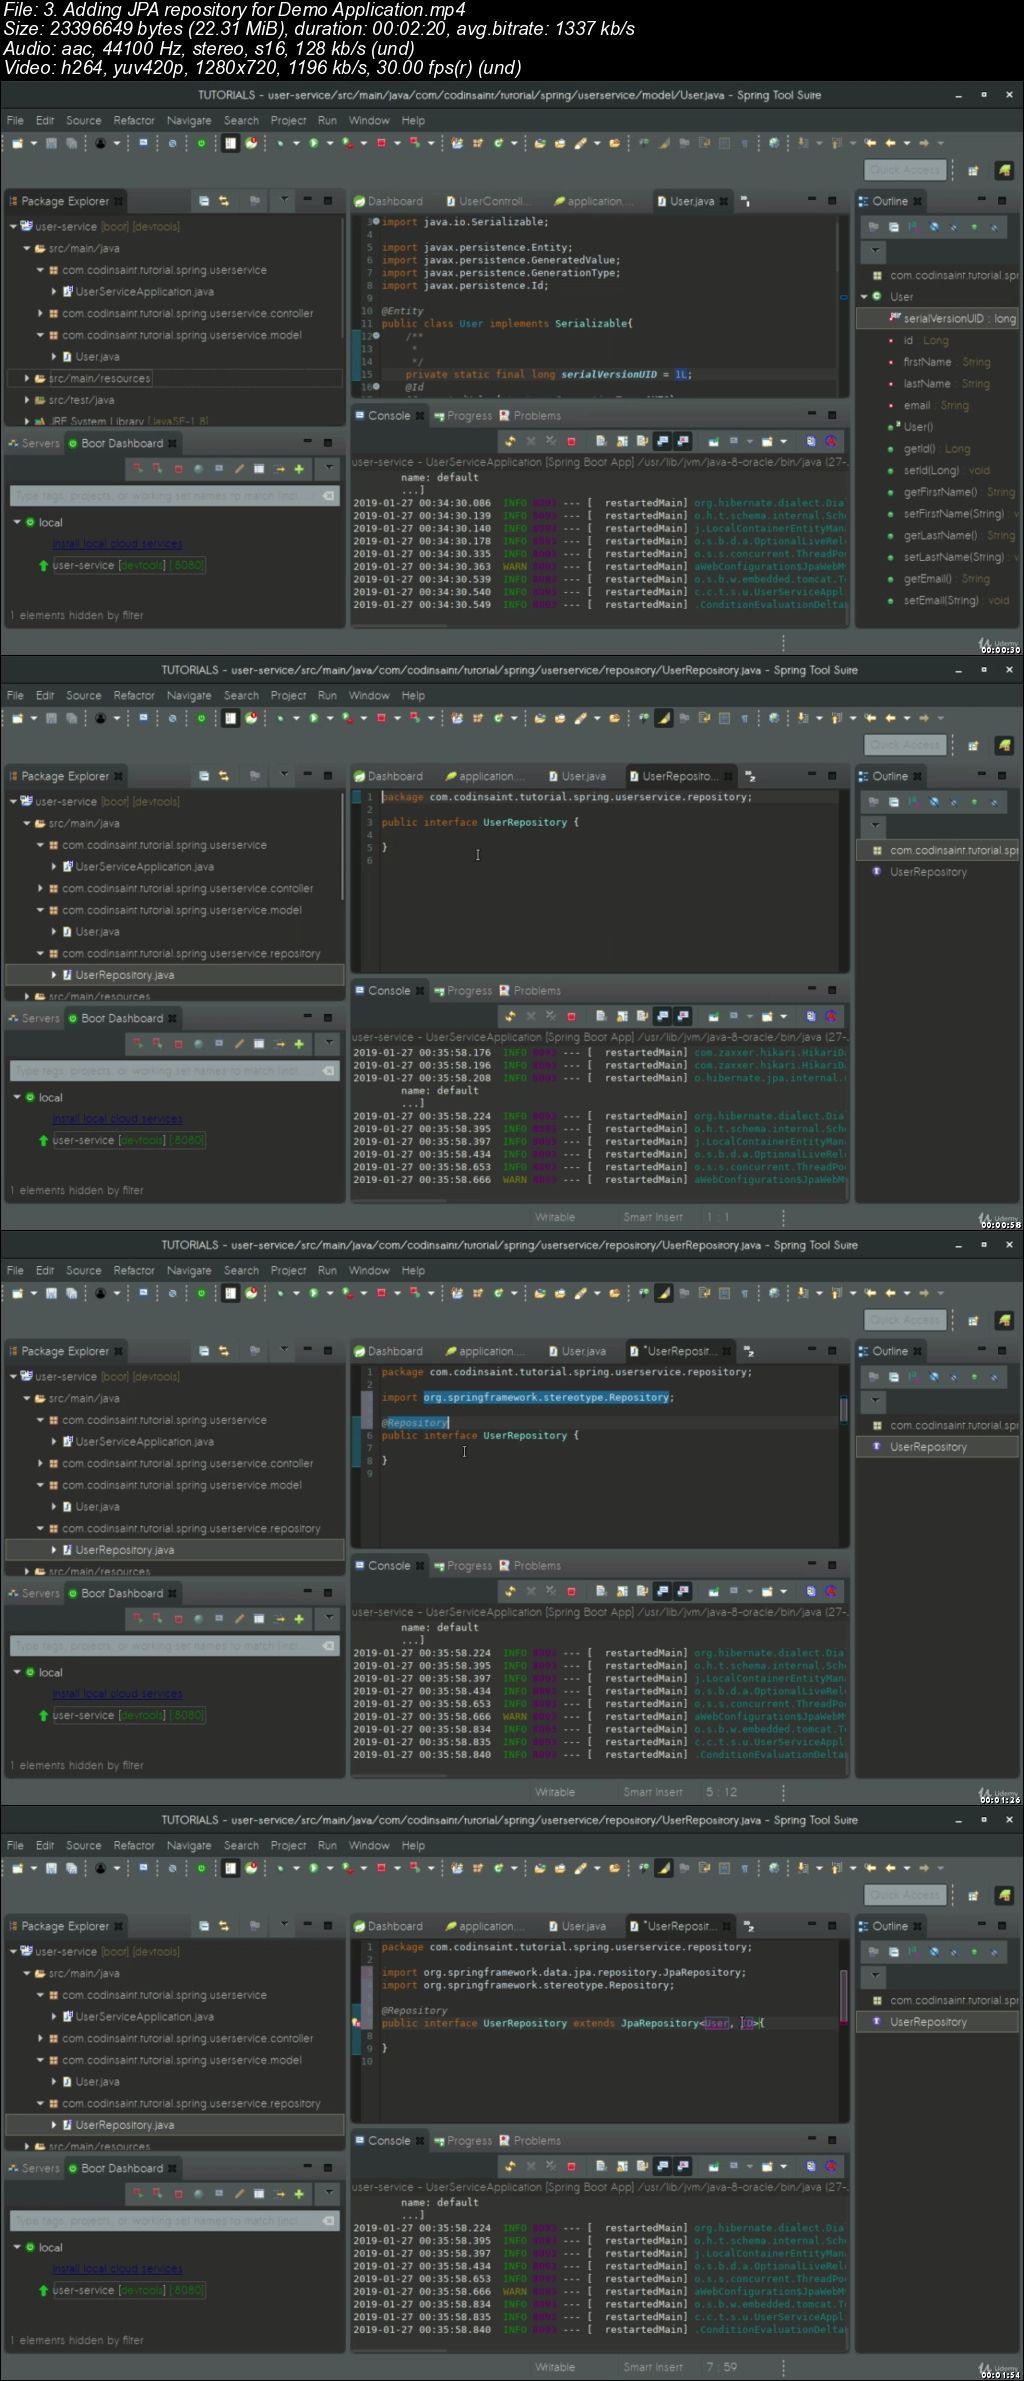Toggle show console on stderr, 00:01:26 frame
The width and height of the screenshot is (1024, 2381).
[683, 1591]
